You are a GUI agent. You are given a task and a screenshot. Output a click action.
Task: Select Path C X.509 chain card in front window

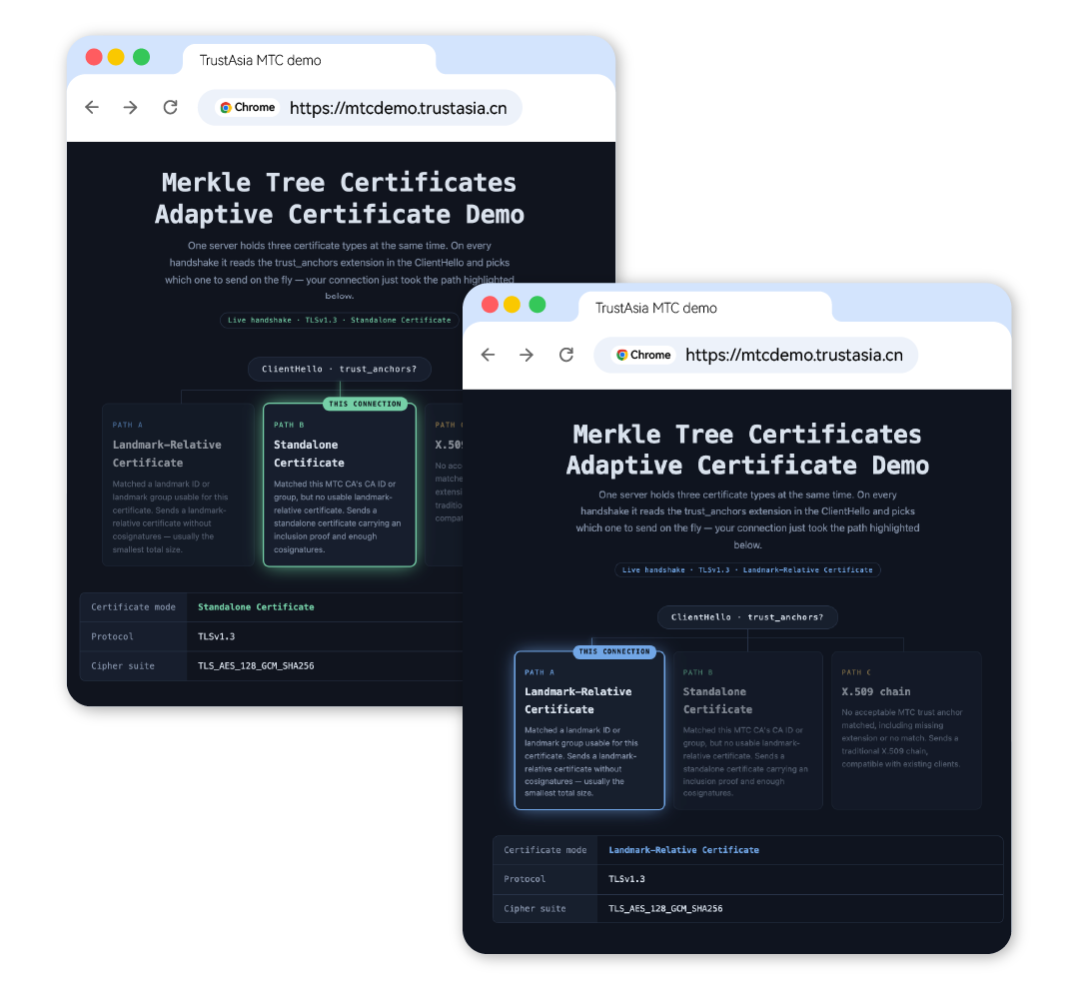click(906, 730)
